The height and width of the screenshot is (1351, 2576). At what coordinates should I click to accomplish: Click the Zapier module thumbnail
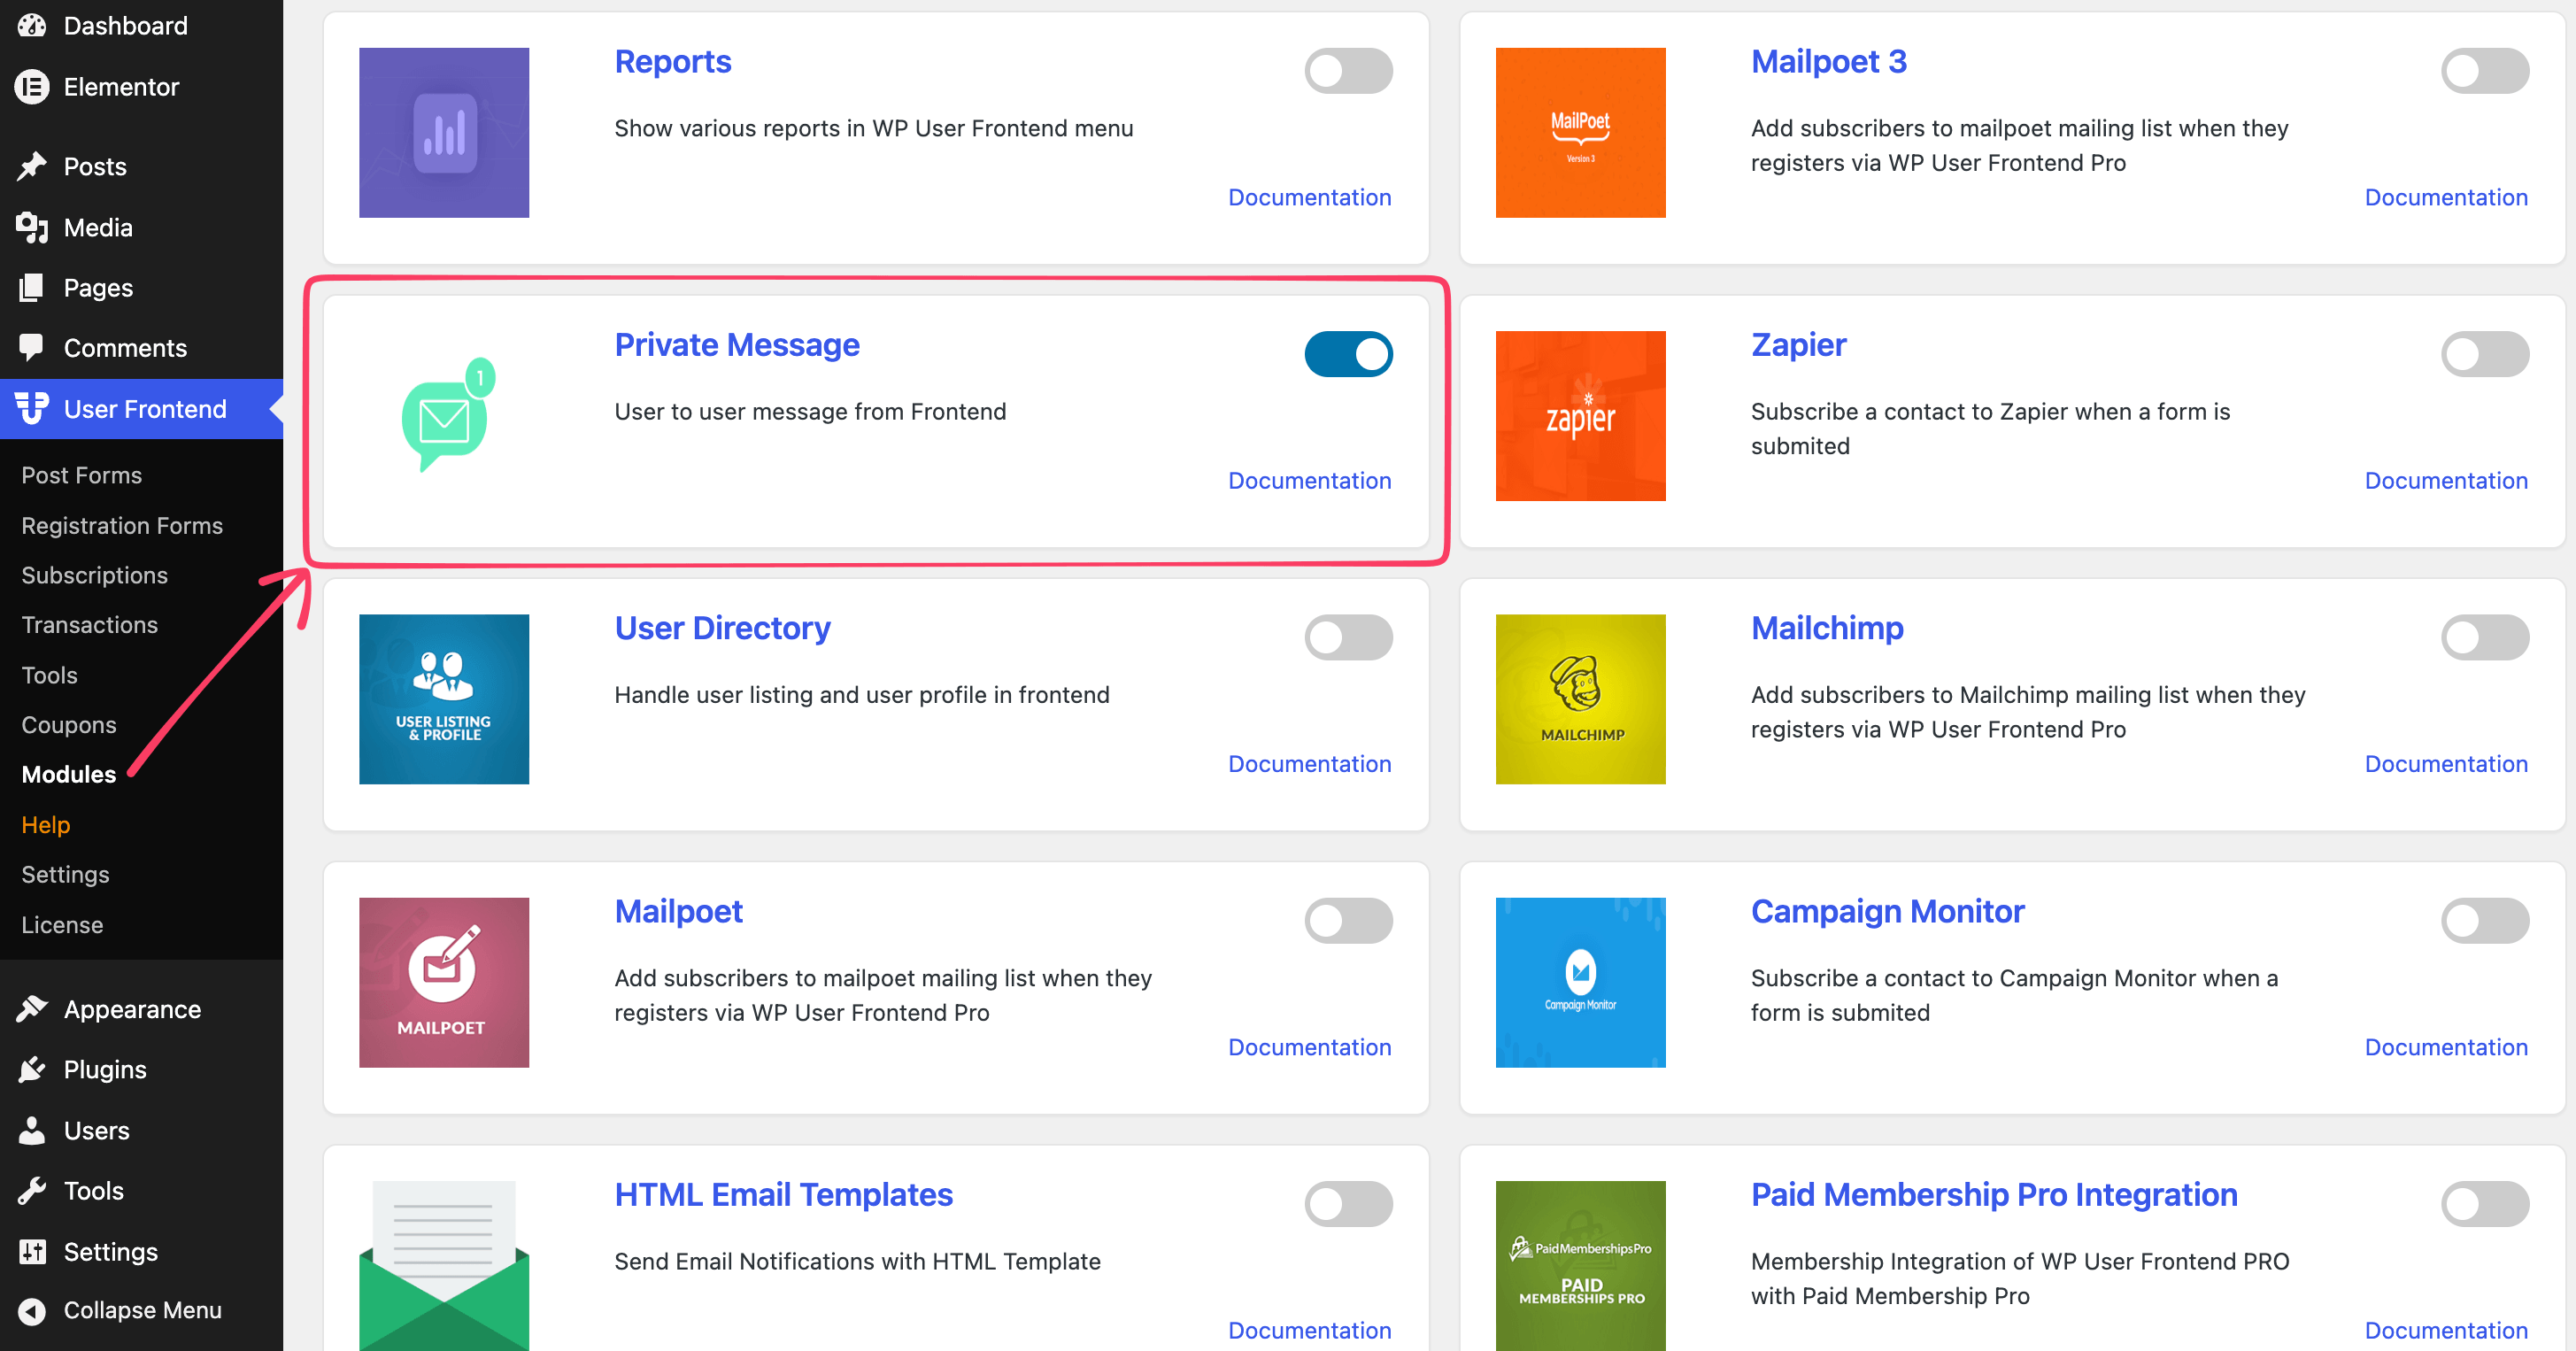[1580, 416]
